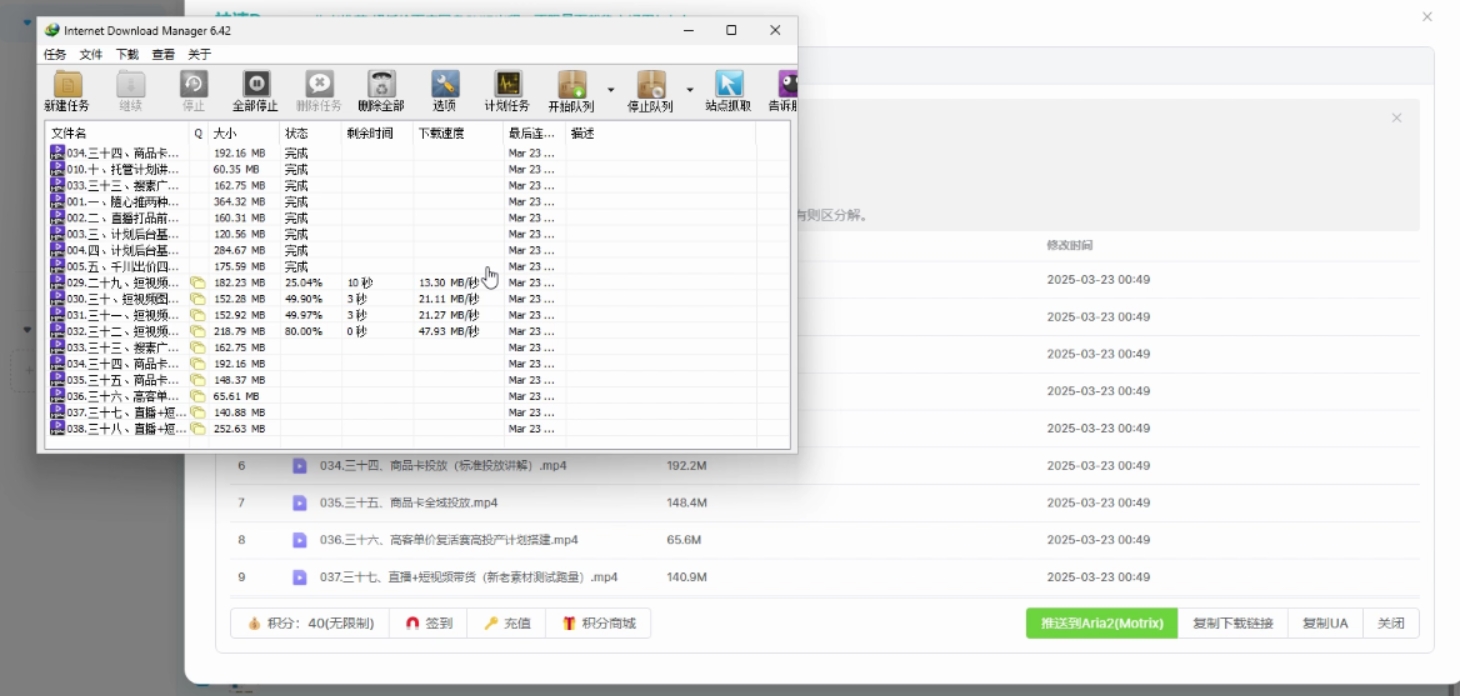
Task: Click the queue icon of row 029.二十九
Action: tap(198, 283)
